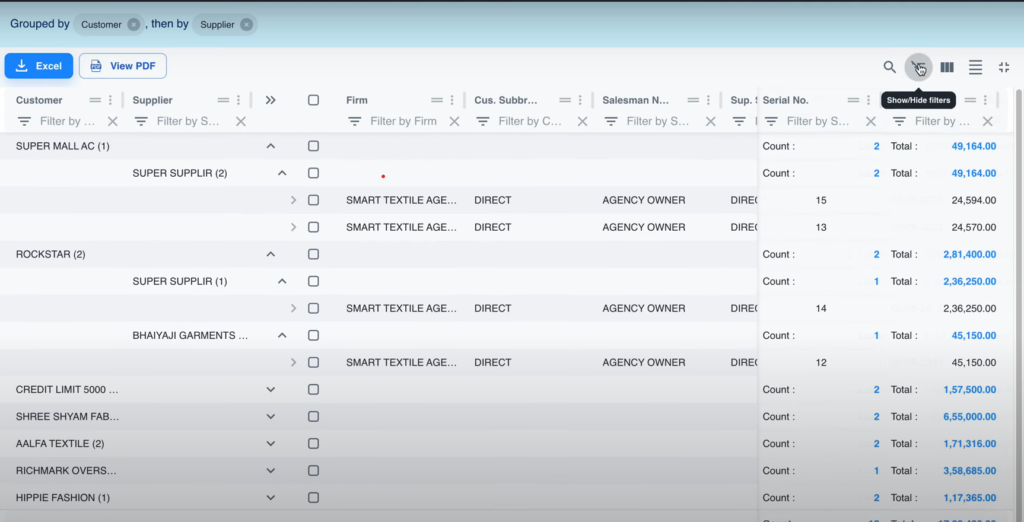This screenshot has height=522, width=1024.
Task: Download the report with Excel button
Action: (39, 66)
